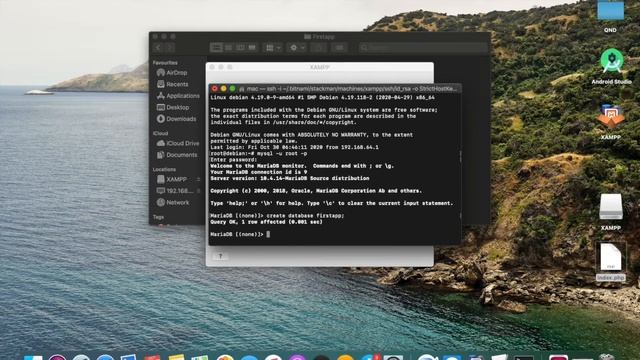Open iCloud Drive in Finder sidebar
Viewport: 640px width, 360px height.
coord(178,143)
